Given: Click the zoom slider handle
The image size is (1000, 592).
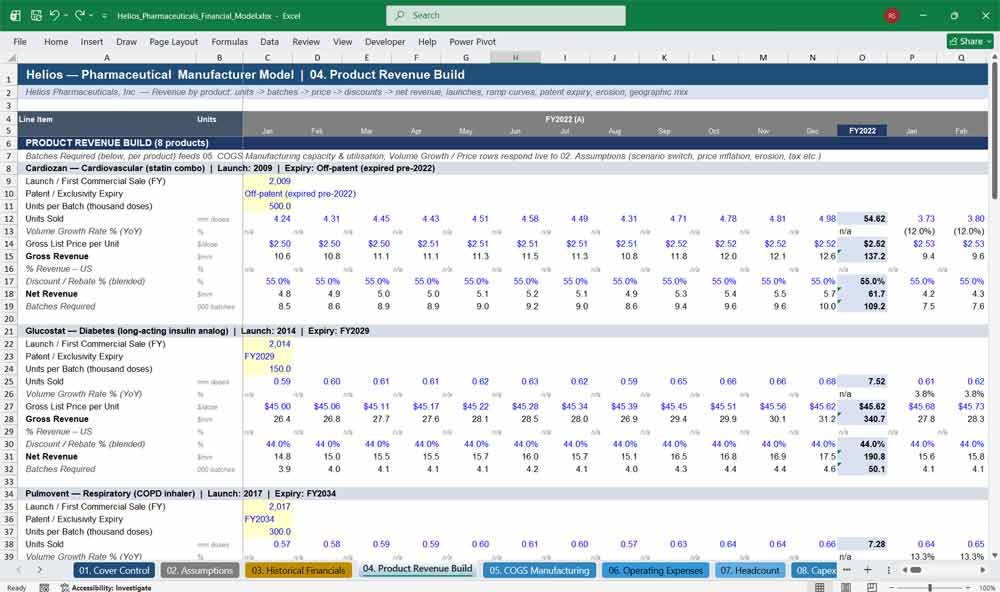Looking at the screenshot, I should [930, 587].
